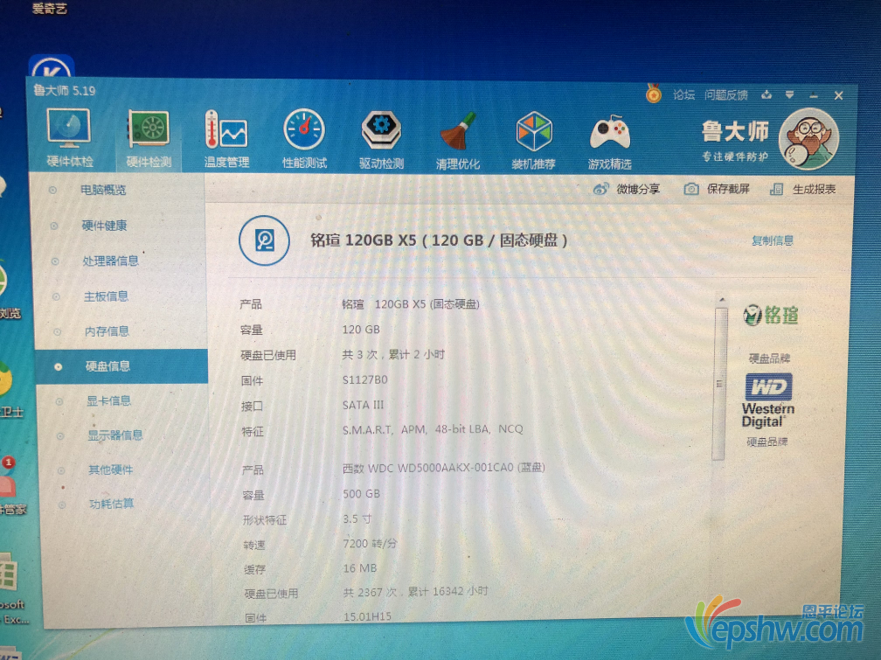881x660 pixels.
Task: Switch to the 硬件检测 hardware detection section
Action: tap(148, 139)
